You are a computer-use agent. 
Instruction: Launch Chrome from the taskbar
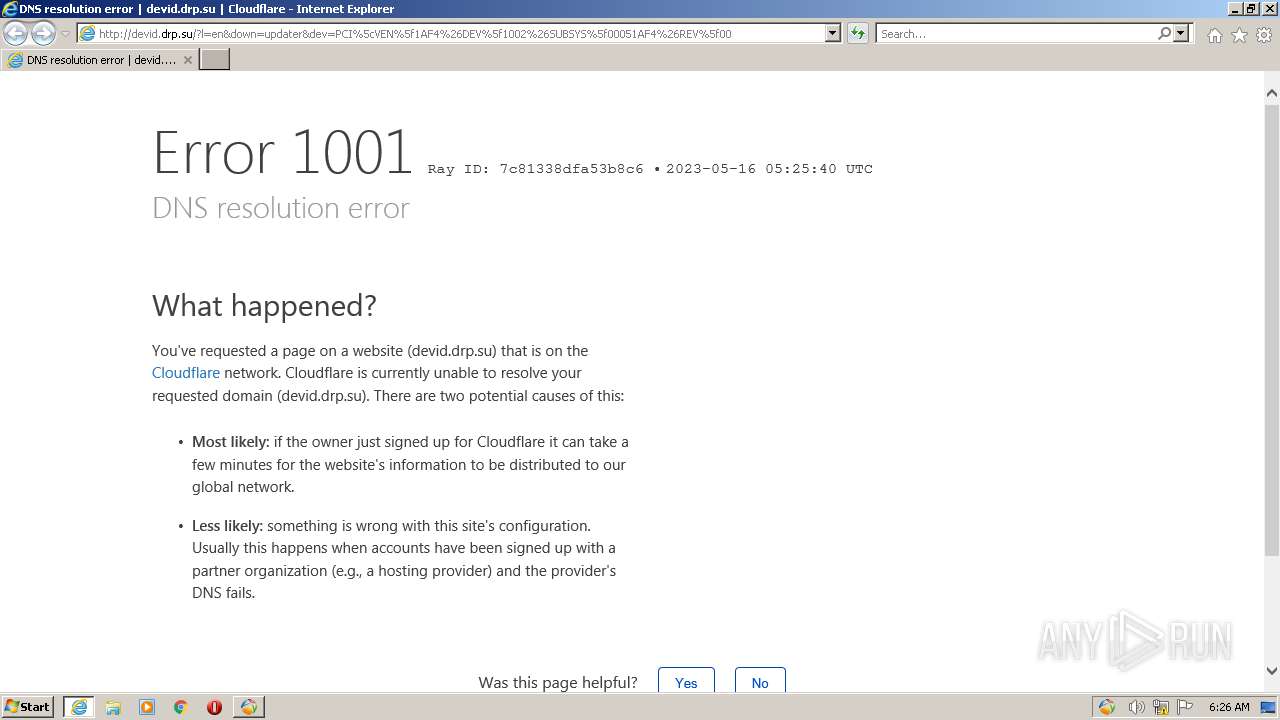click(x=181, y=707)
